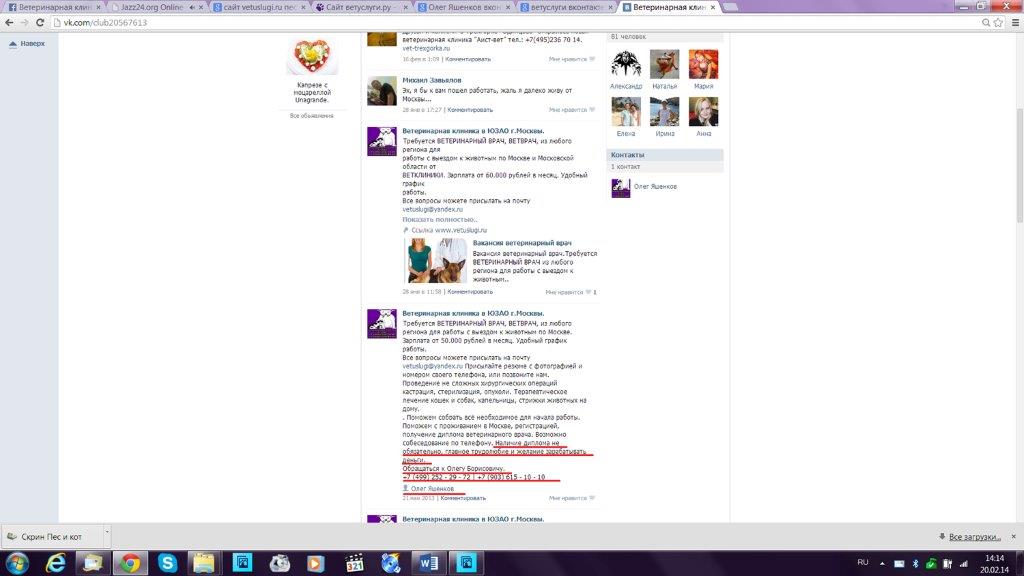The image size is (1024, 576).
Task: Switch to the ветуслуги вконтакте tab
Action: 565,7
